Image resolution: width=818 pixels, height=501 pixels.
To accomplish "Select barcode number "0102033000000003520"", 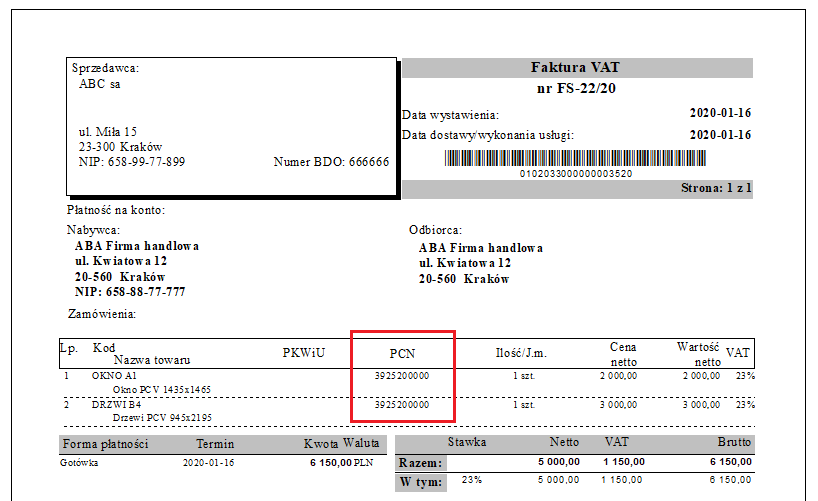I will click(576, 173).
